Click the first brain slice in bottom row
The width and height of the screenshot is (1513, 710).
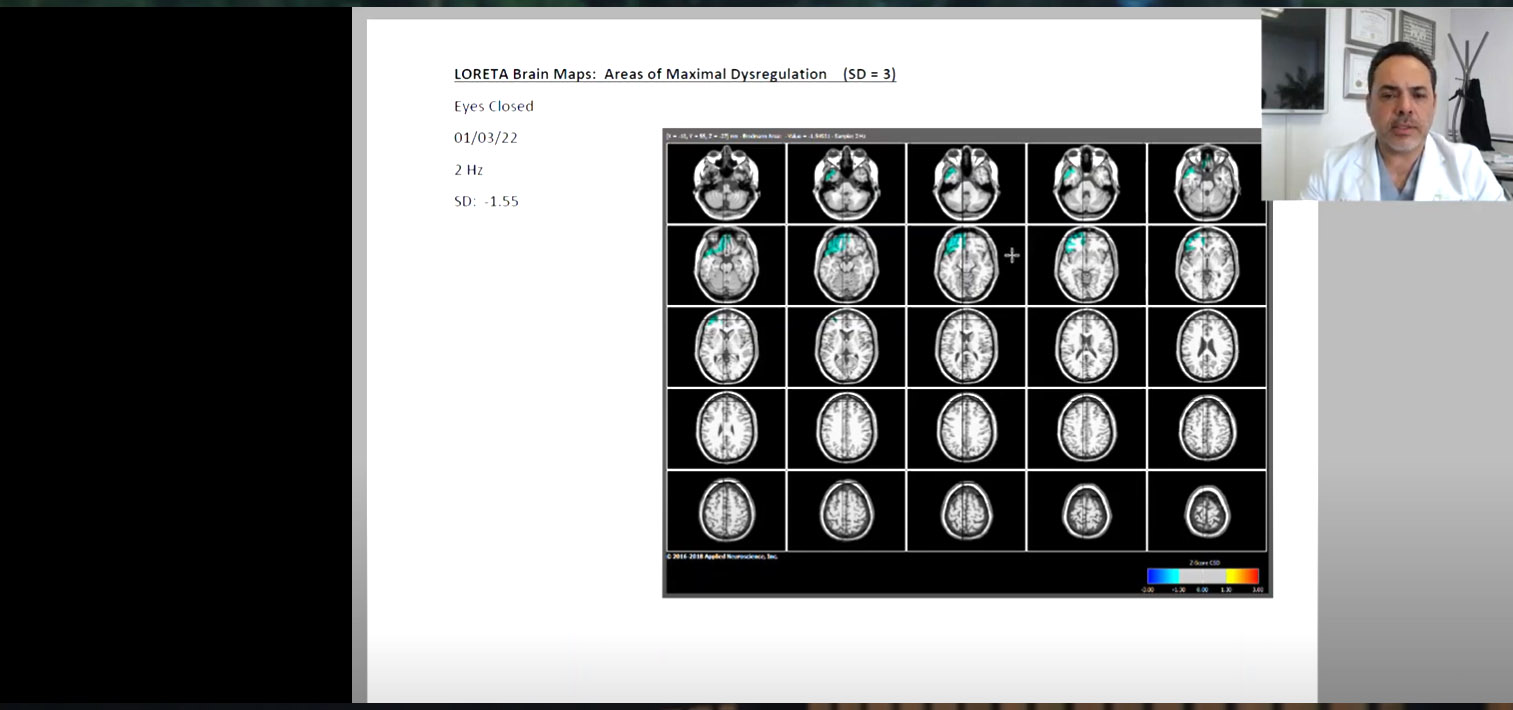click(726, 510)
